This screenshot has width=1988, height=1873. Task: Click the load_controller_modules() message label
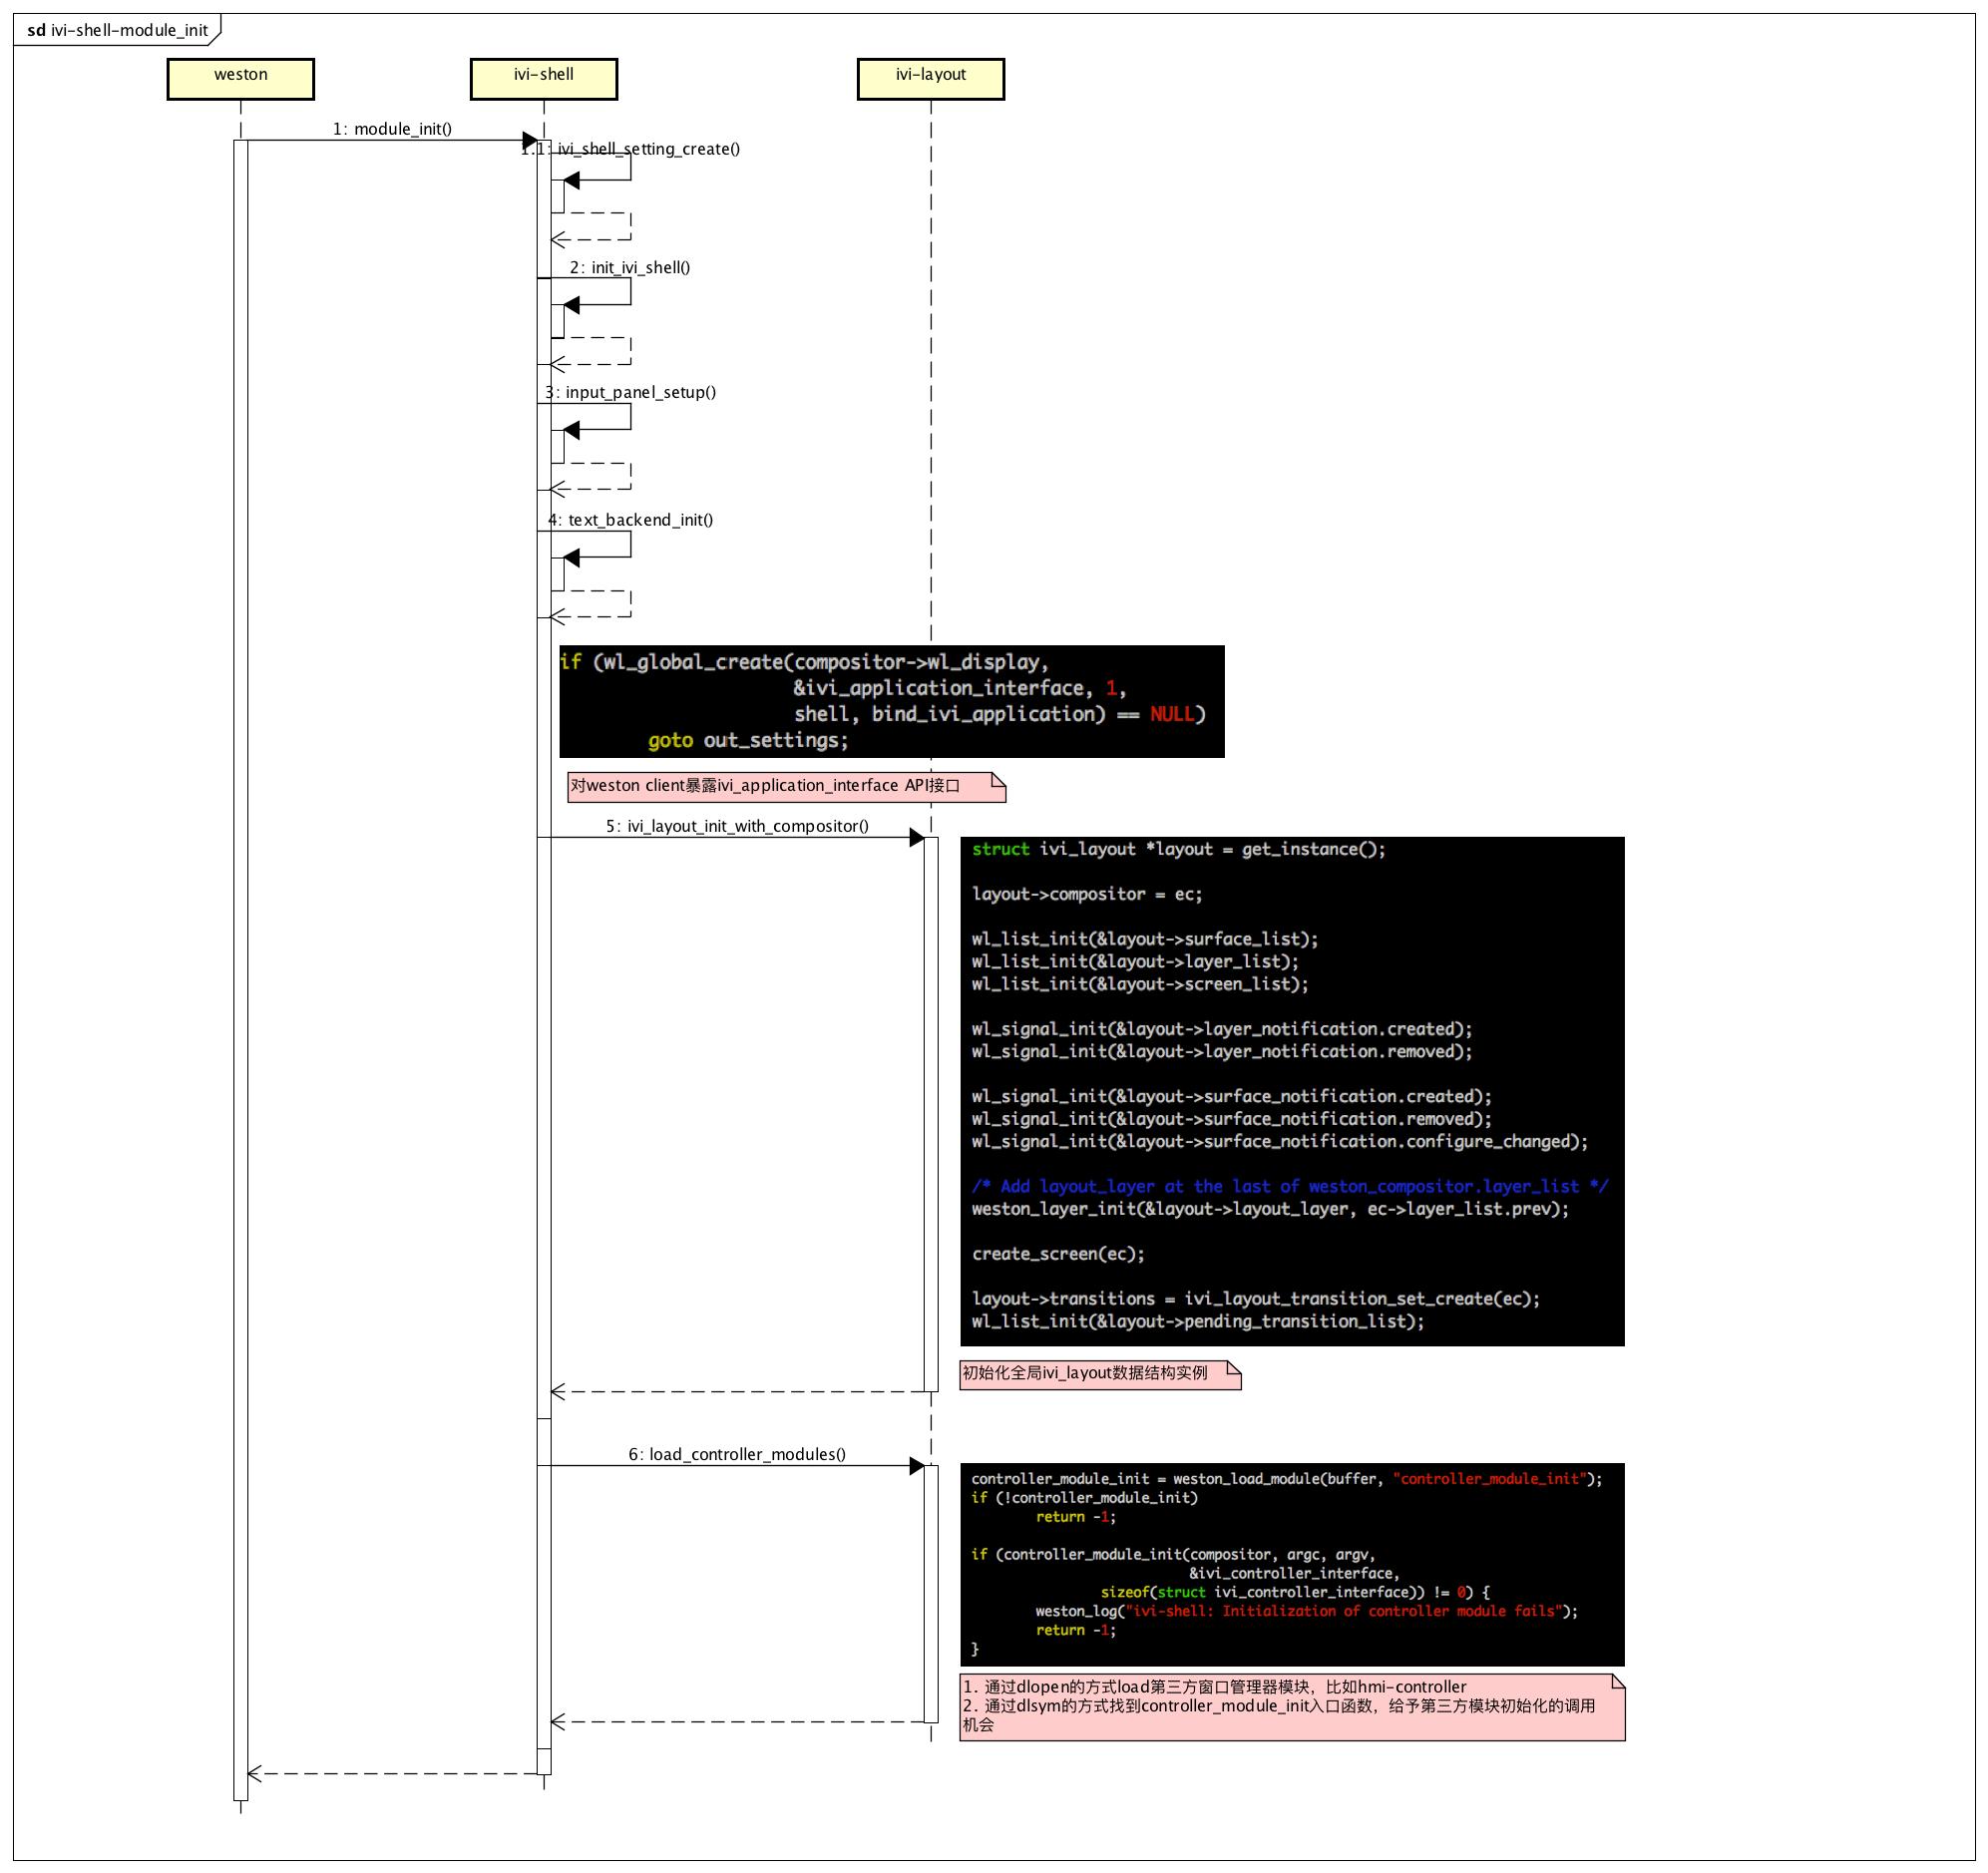[x=737, y=1454]
